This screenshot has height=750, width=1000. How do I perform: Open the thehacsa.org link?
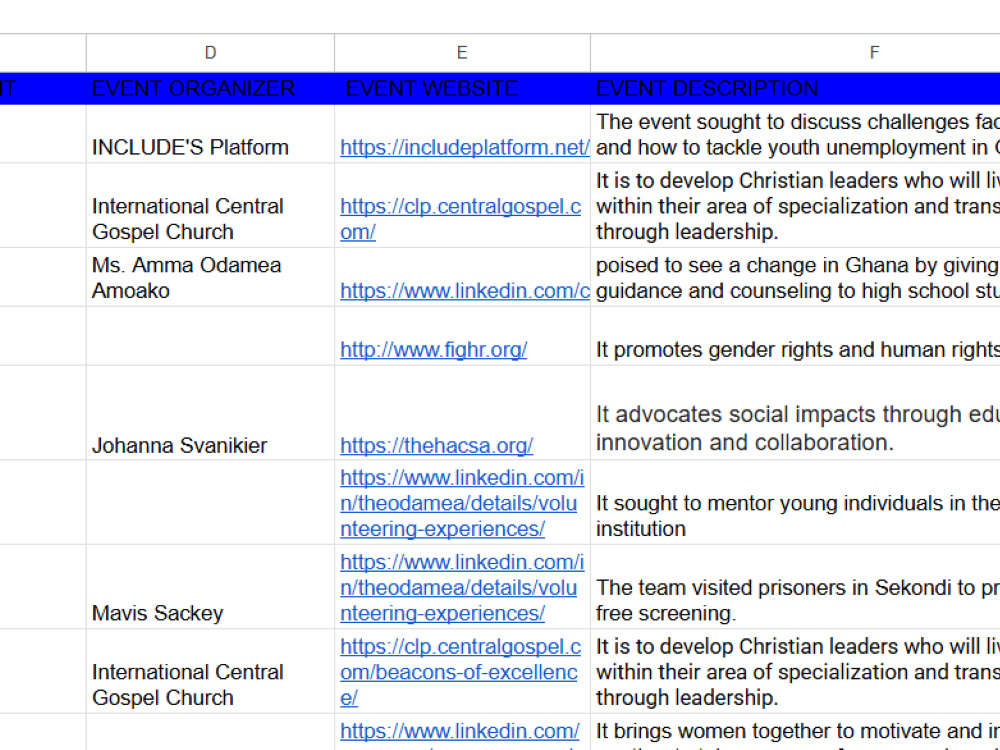point(436,445)
